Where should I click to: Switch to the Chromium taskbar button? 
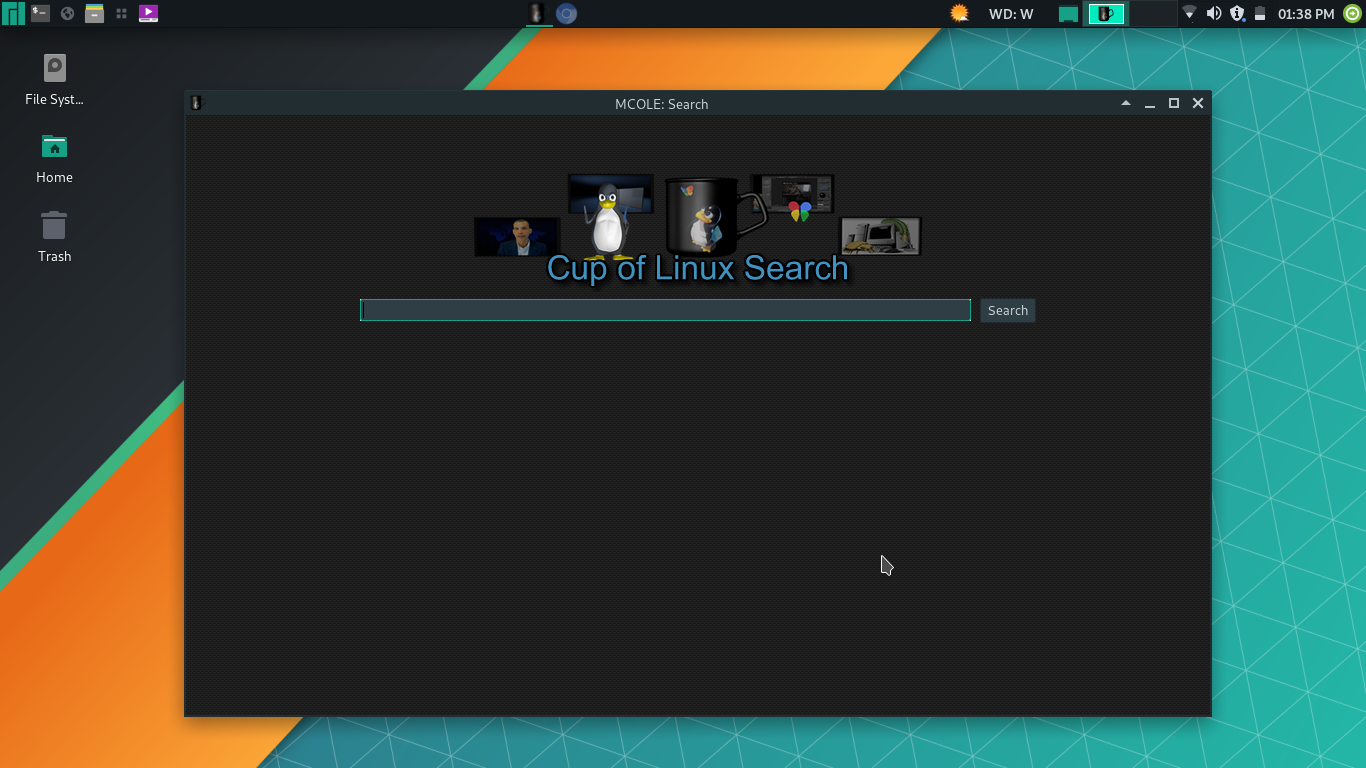pyautogui.click(x=567, y=13)
